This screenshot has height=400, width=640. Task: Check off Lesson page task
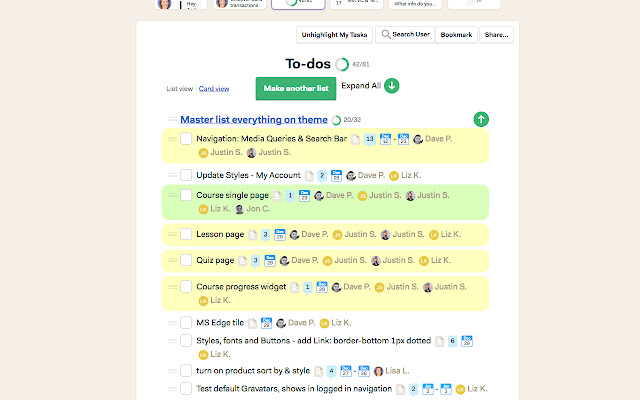point(186,234)
